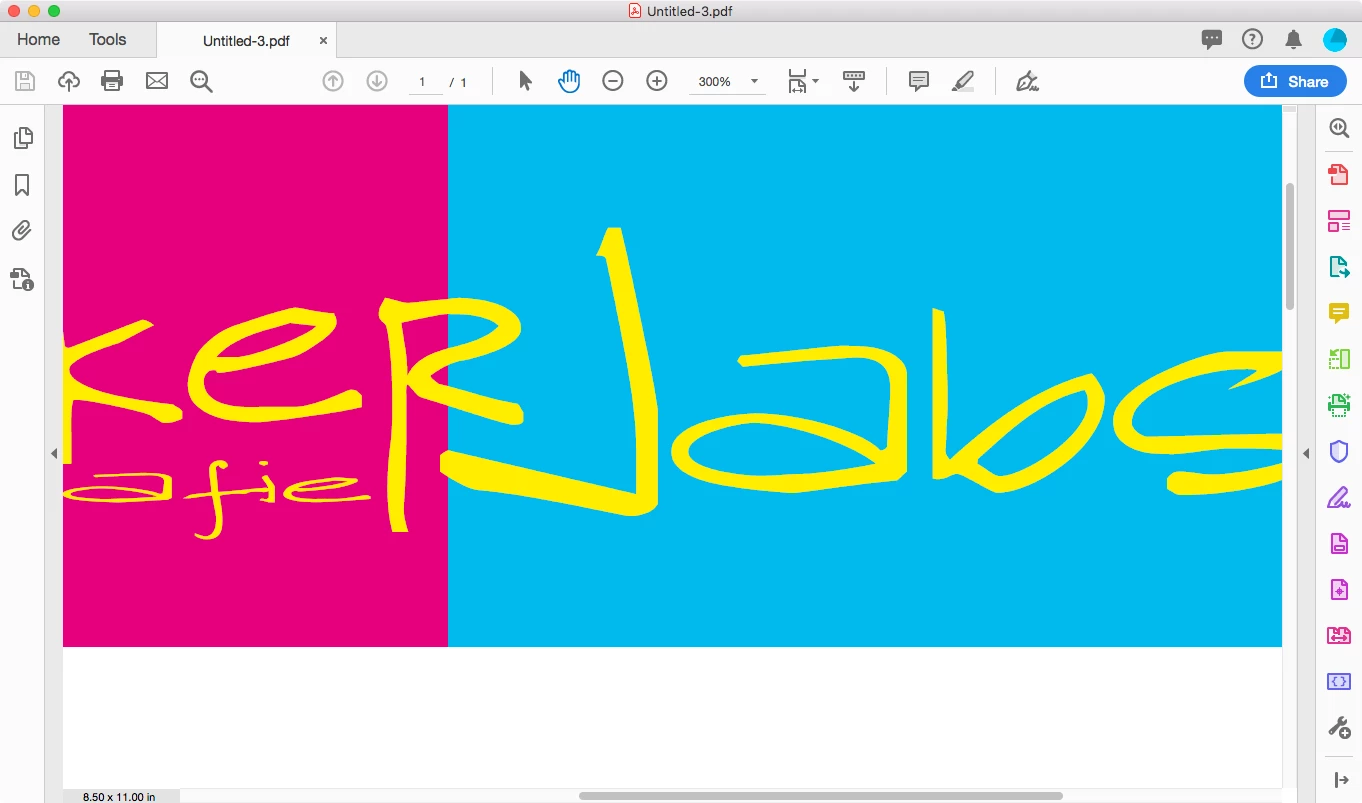Open the Scan and OCR tool
The height and width of the screenshot is (803, 1362).
point(1339,405)
